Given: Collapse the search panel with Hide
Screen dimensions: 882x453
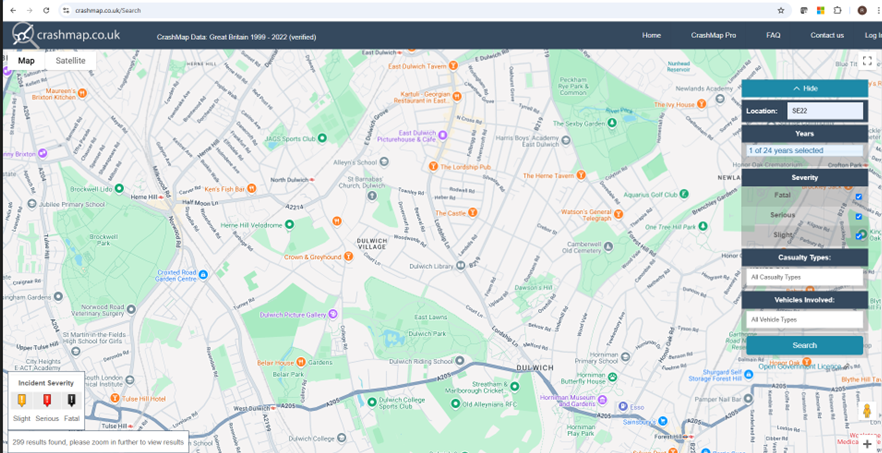Looking at the screenshot, I should (804, 88).
